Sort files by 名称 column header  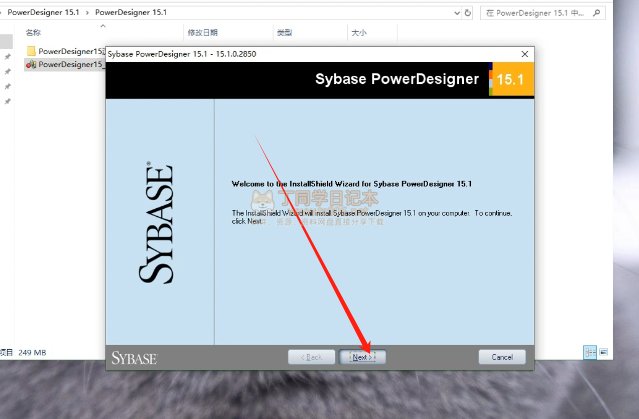point(33,32)
